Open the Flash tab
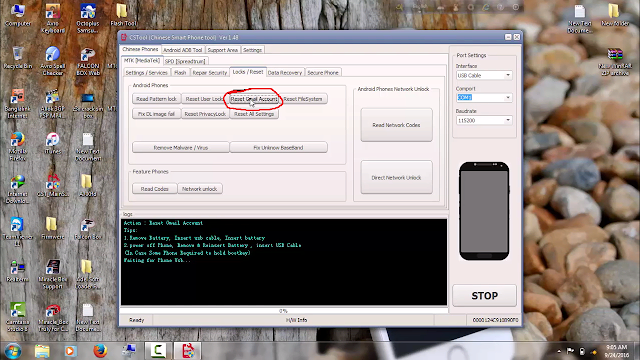This screenshot has height=360, width=640. (180, 73)
